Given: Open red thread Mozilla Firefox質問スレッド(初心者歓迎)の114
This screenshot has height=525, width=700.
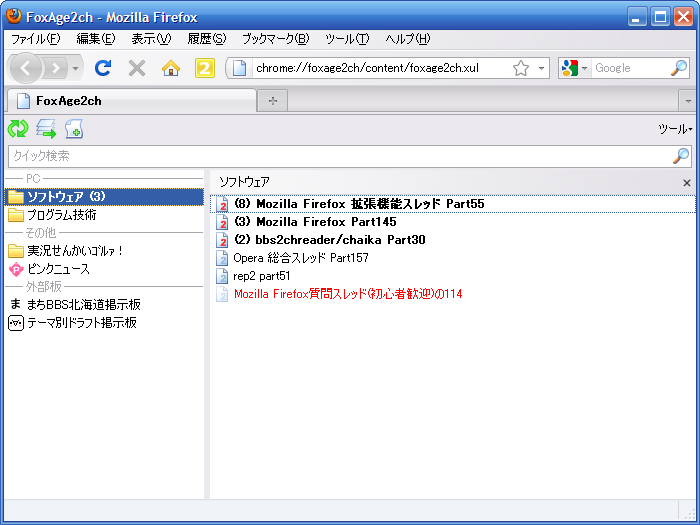Looking at the screenshot, I should tap(453, 294).
